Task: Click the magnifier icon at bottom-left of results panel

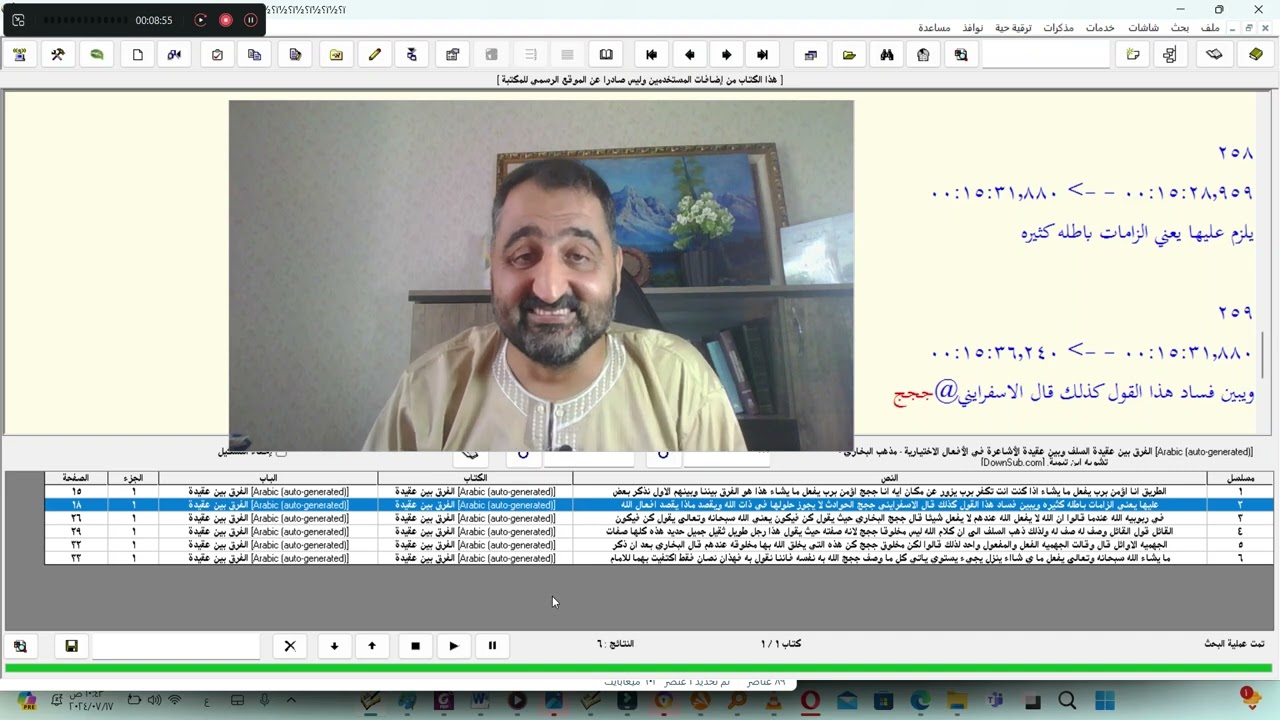Action: click(x=20, y=646)
